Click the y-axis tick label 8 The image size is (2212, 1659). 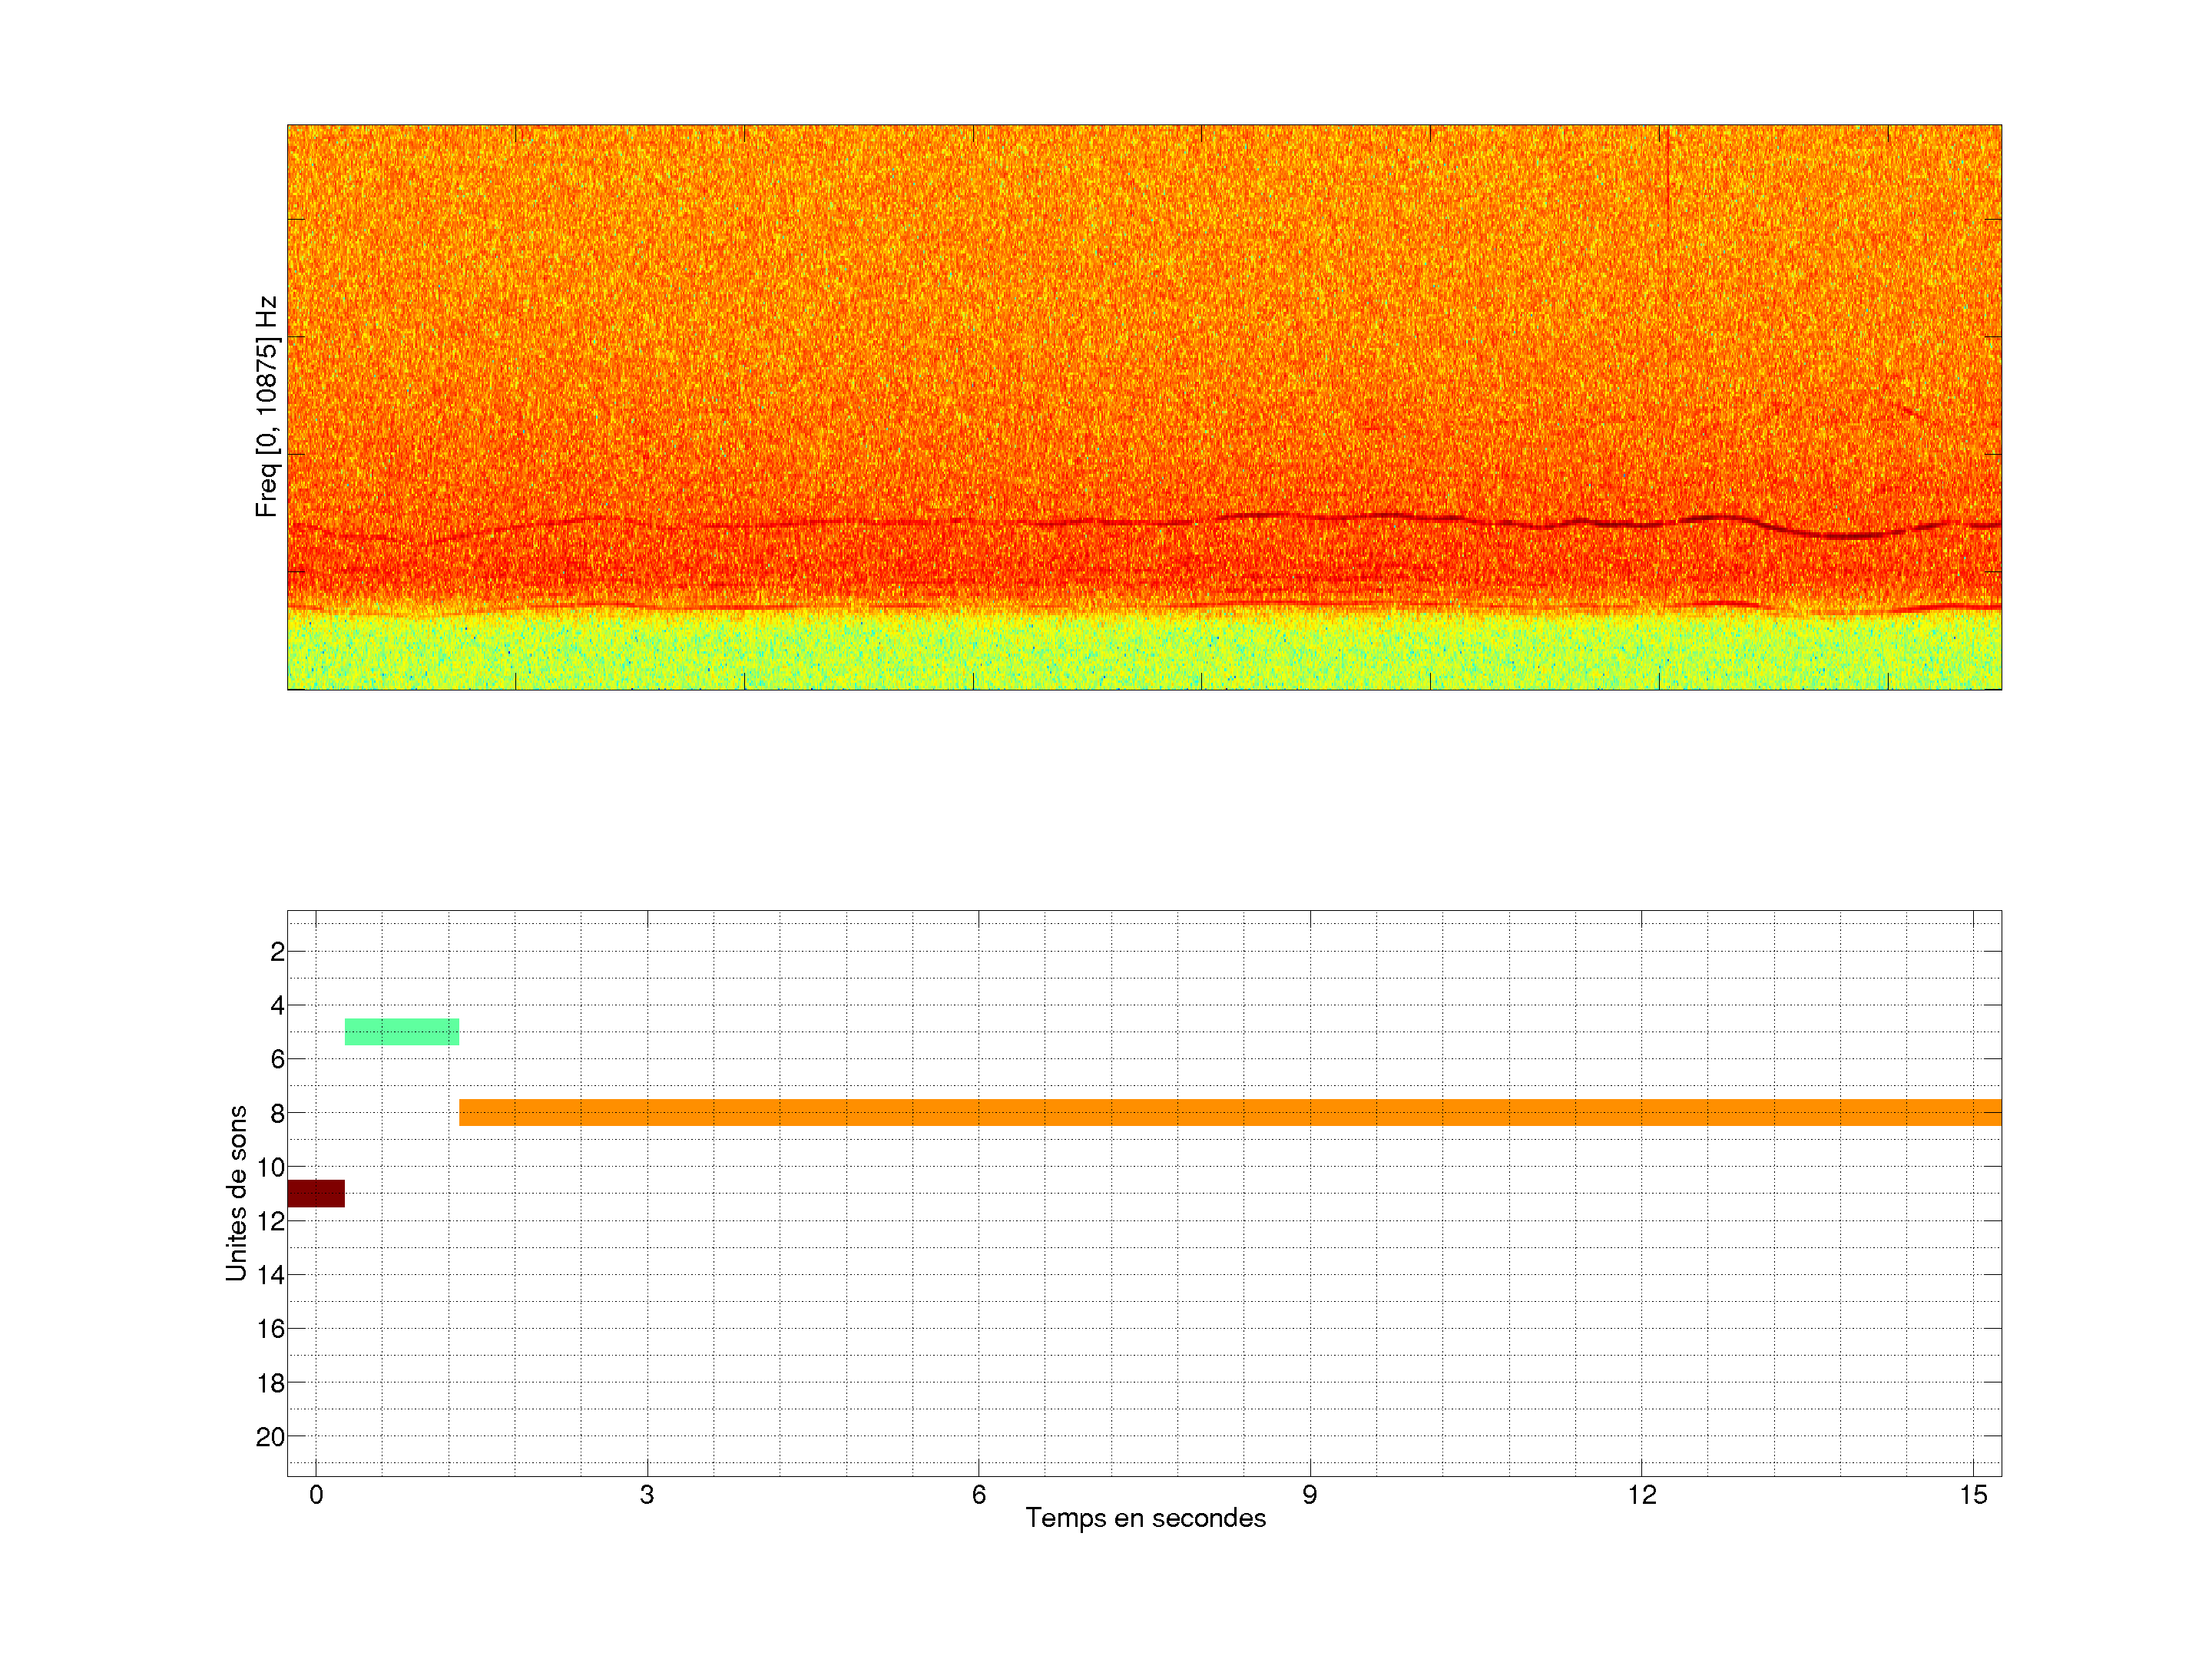pyautogui.click(x=277, y=1113)
